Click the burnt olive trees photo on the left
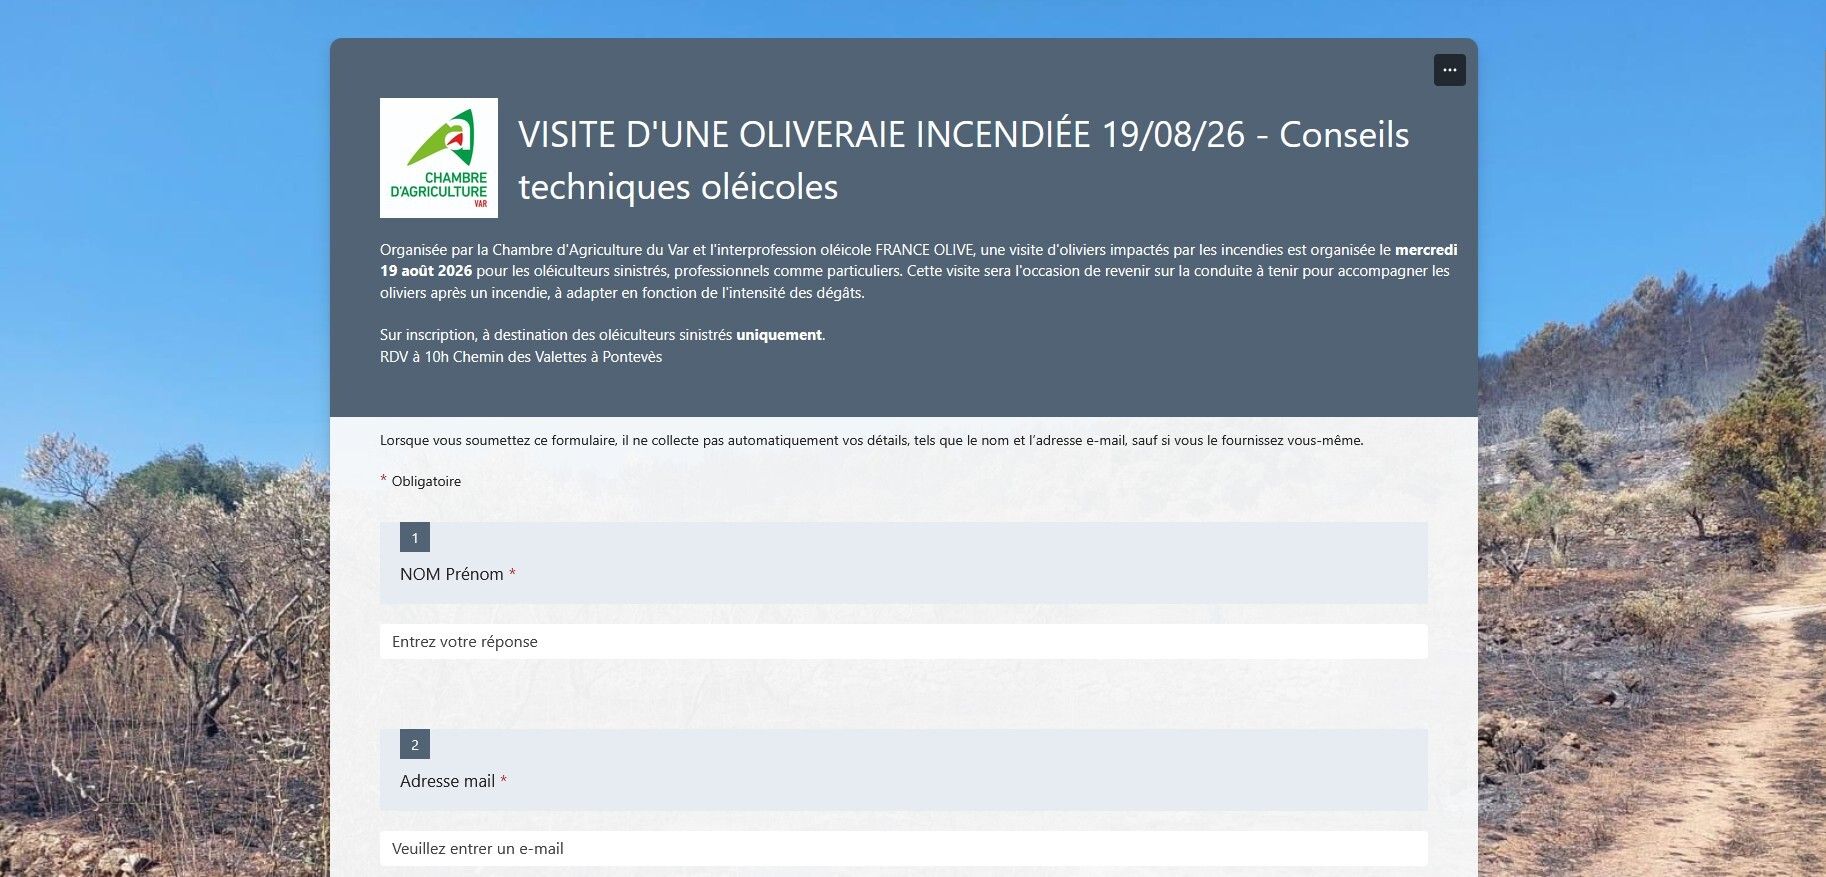Screen dimensions: 1826x877 [165, 650]
